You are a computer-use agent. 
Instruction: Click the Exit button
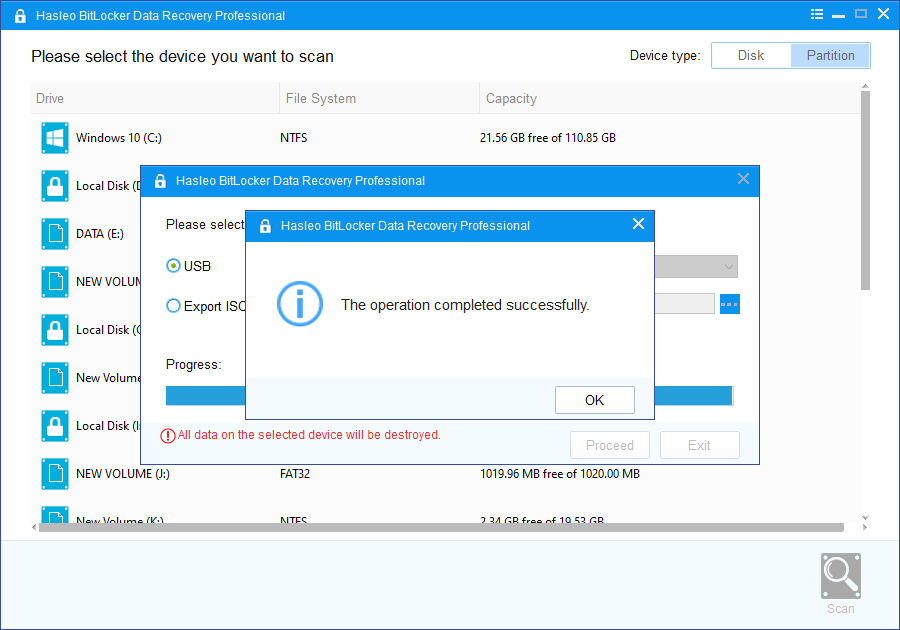[699, 445]
